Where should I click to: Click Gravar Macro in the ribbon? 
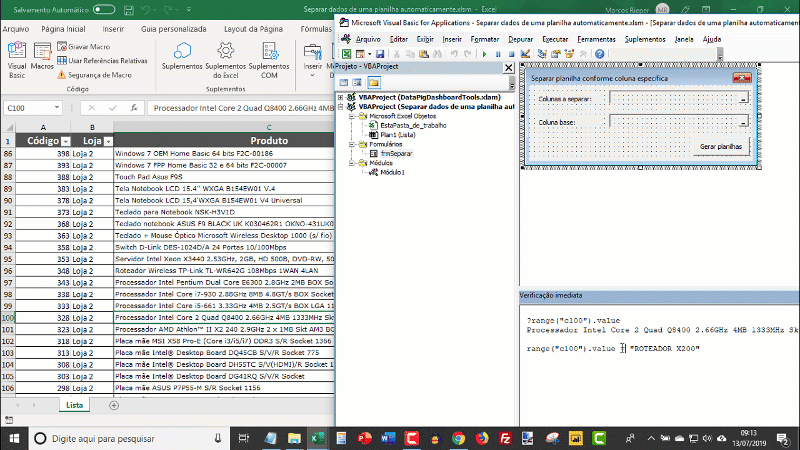[84, 46]
